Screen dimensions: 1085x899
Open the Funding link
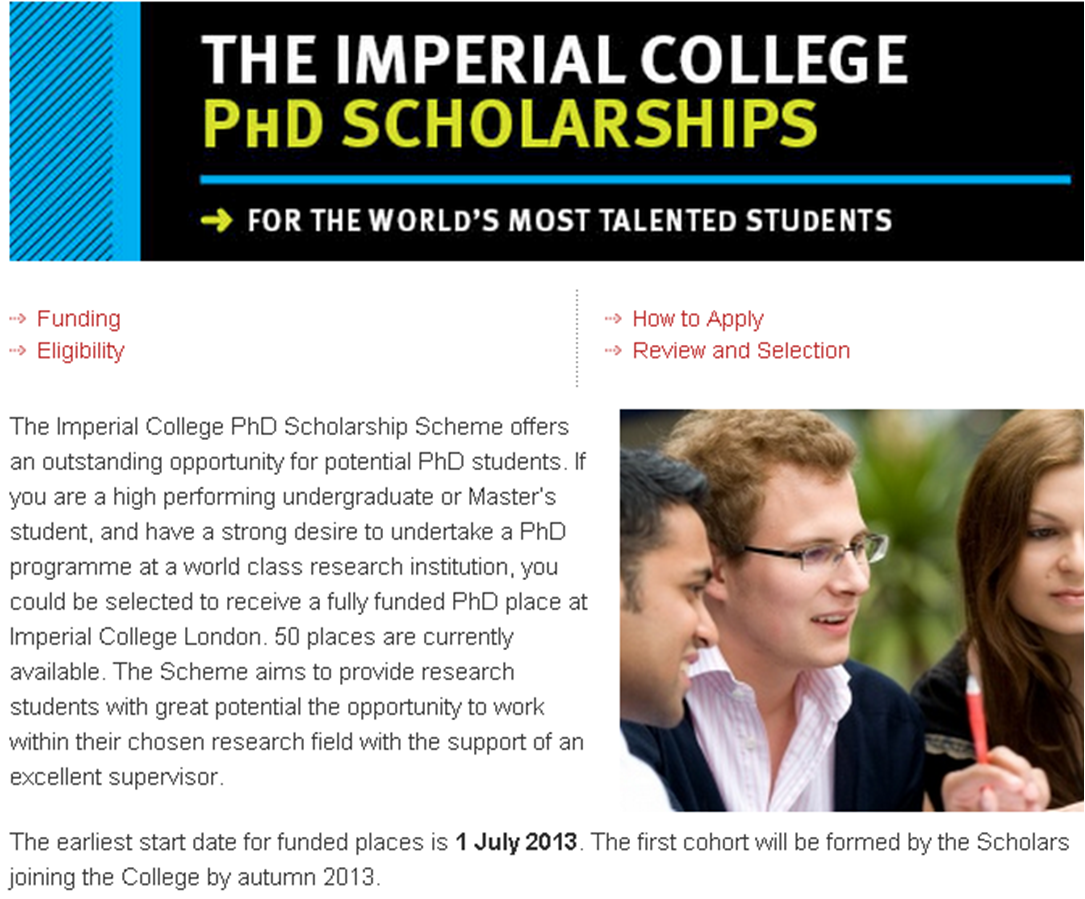click(79, 319)
